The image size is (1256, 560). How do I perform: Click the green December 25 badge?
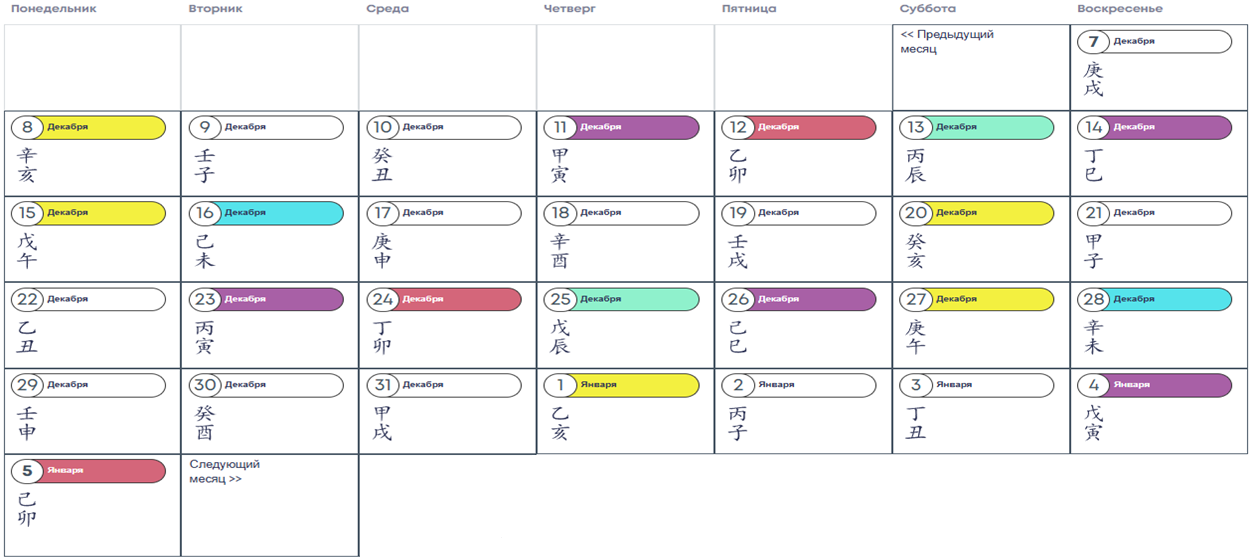tap(621, 299)
